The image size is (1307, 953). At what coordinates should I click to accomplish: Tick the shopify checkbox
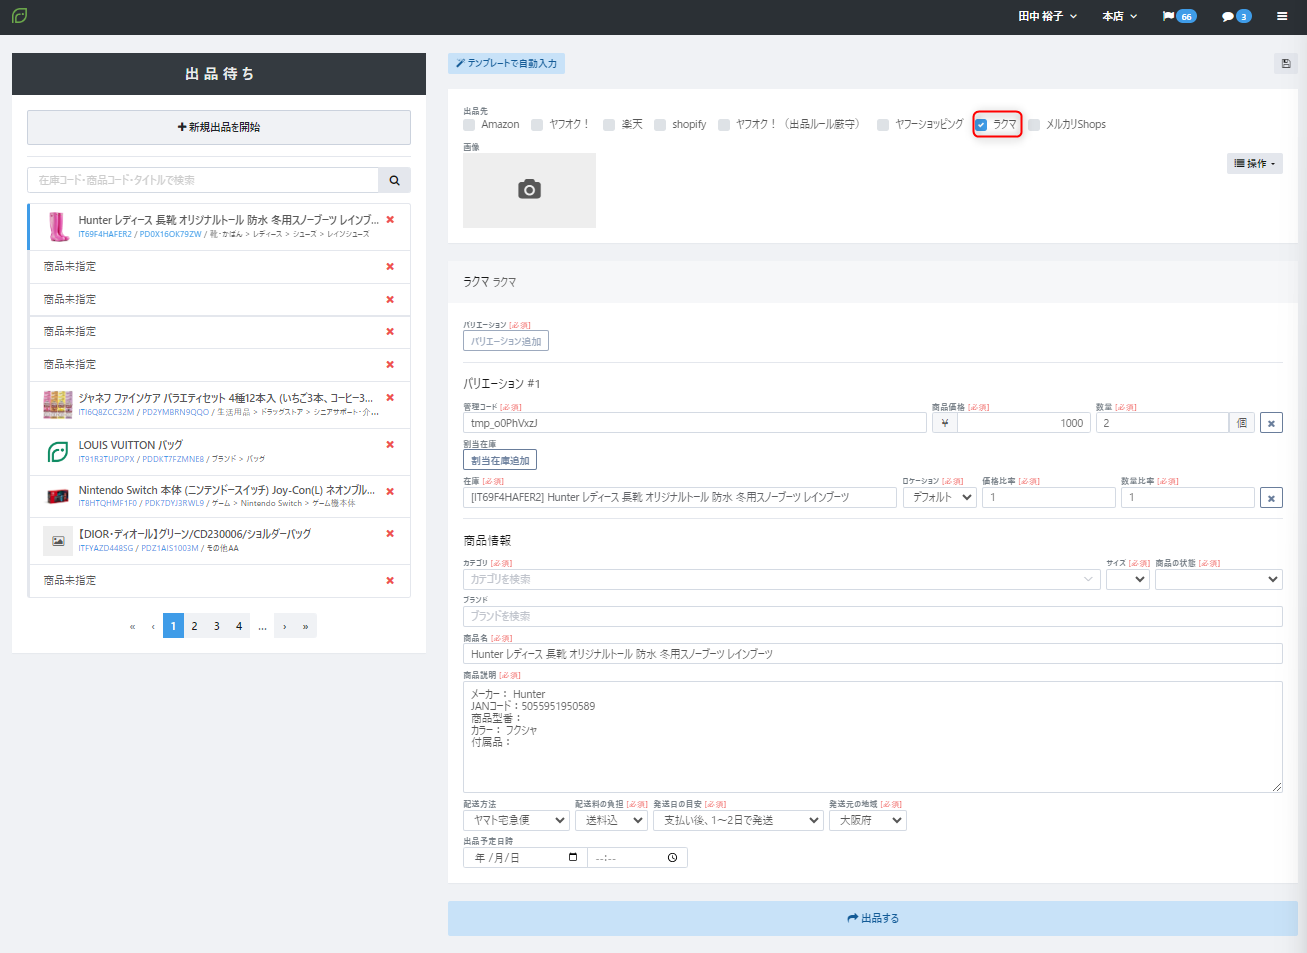click(x=660, y=125)
